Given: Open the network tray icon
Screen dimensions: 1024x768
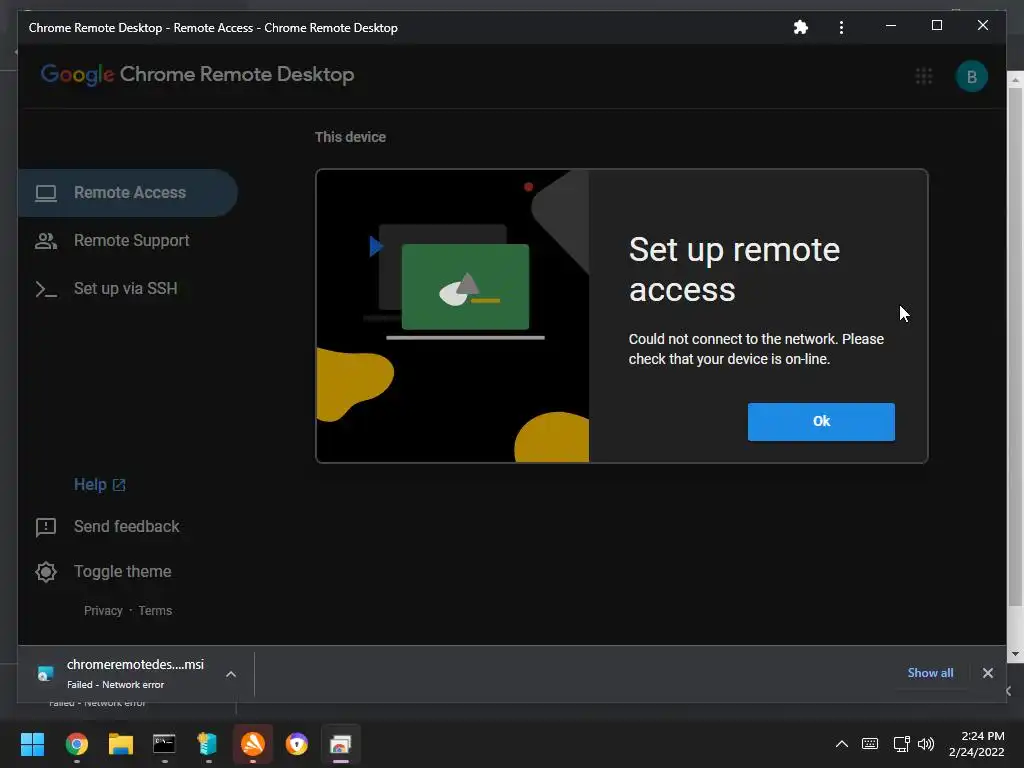Looking at the screenshot, I should tap(901, 744).
